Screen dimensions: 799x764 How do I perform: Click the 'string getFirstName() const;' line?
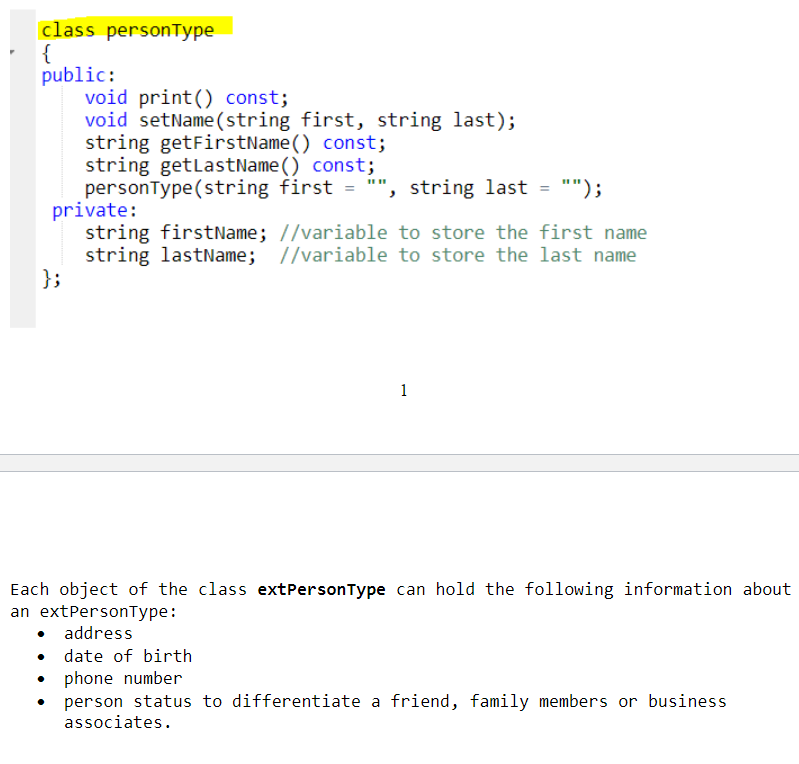pyautogui.click(x=235, y=143)
